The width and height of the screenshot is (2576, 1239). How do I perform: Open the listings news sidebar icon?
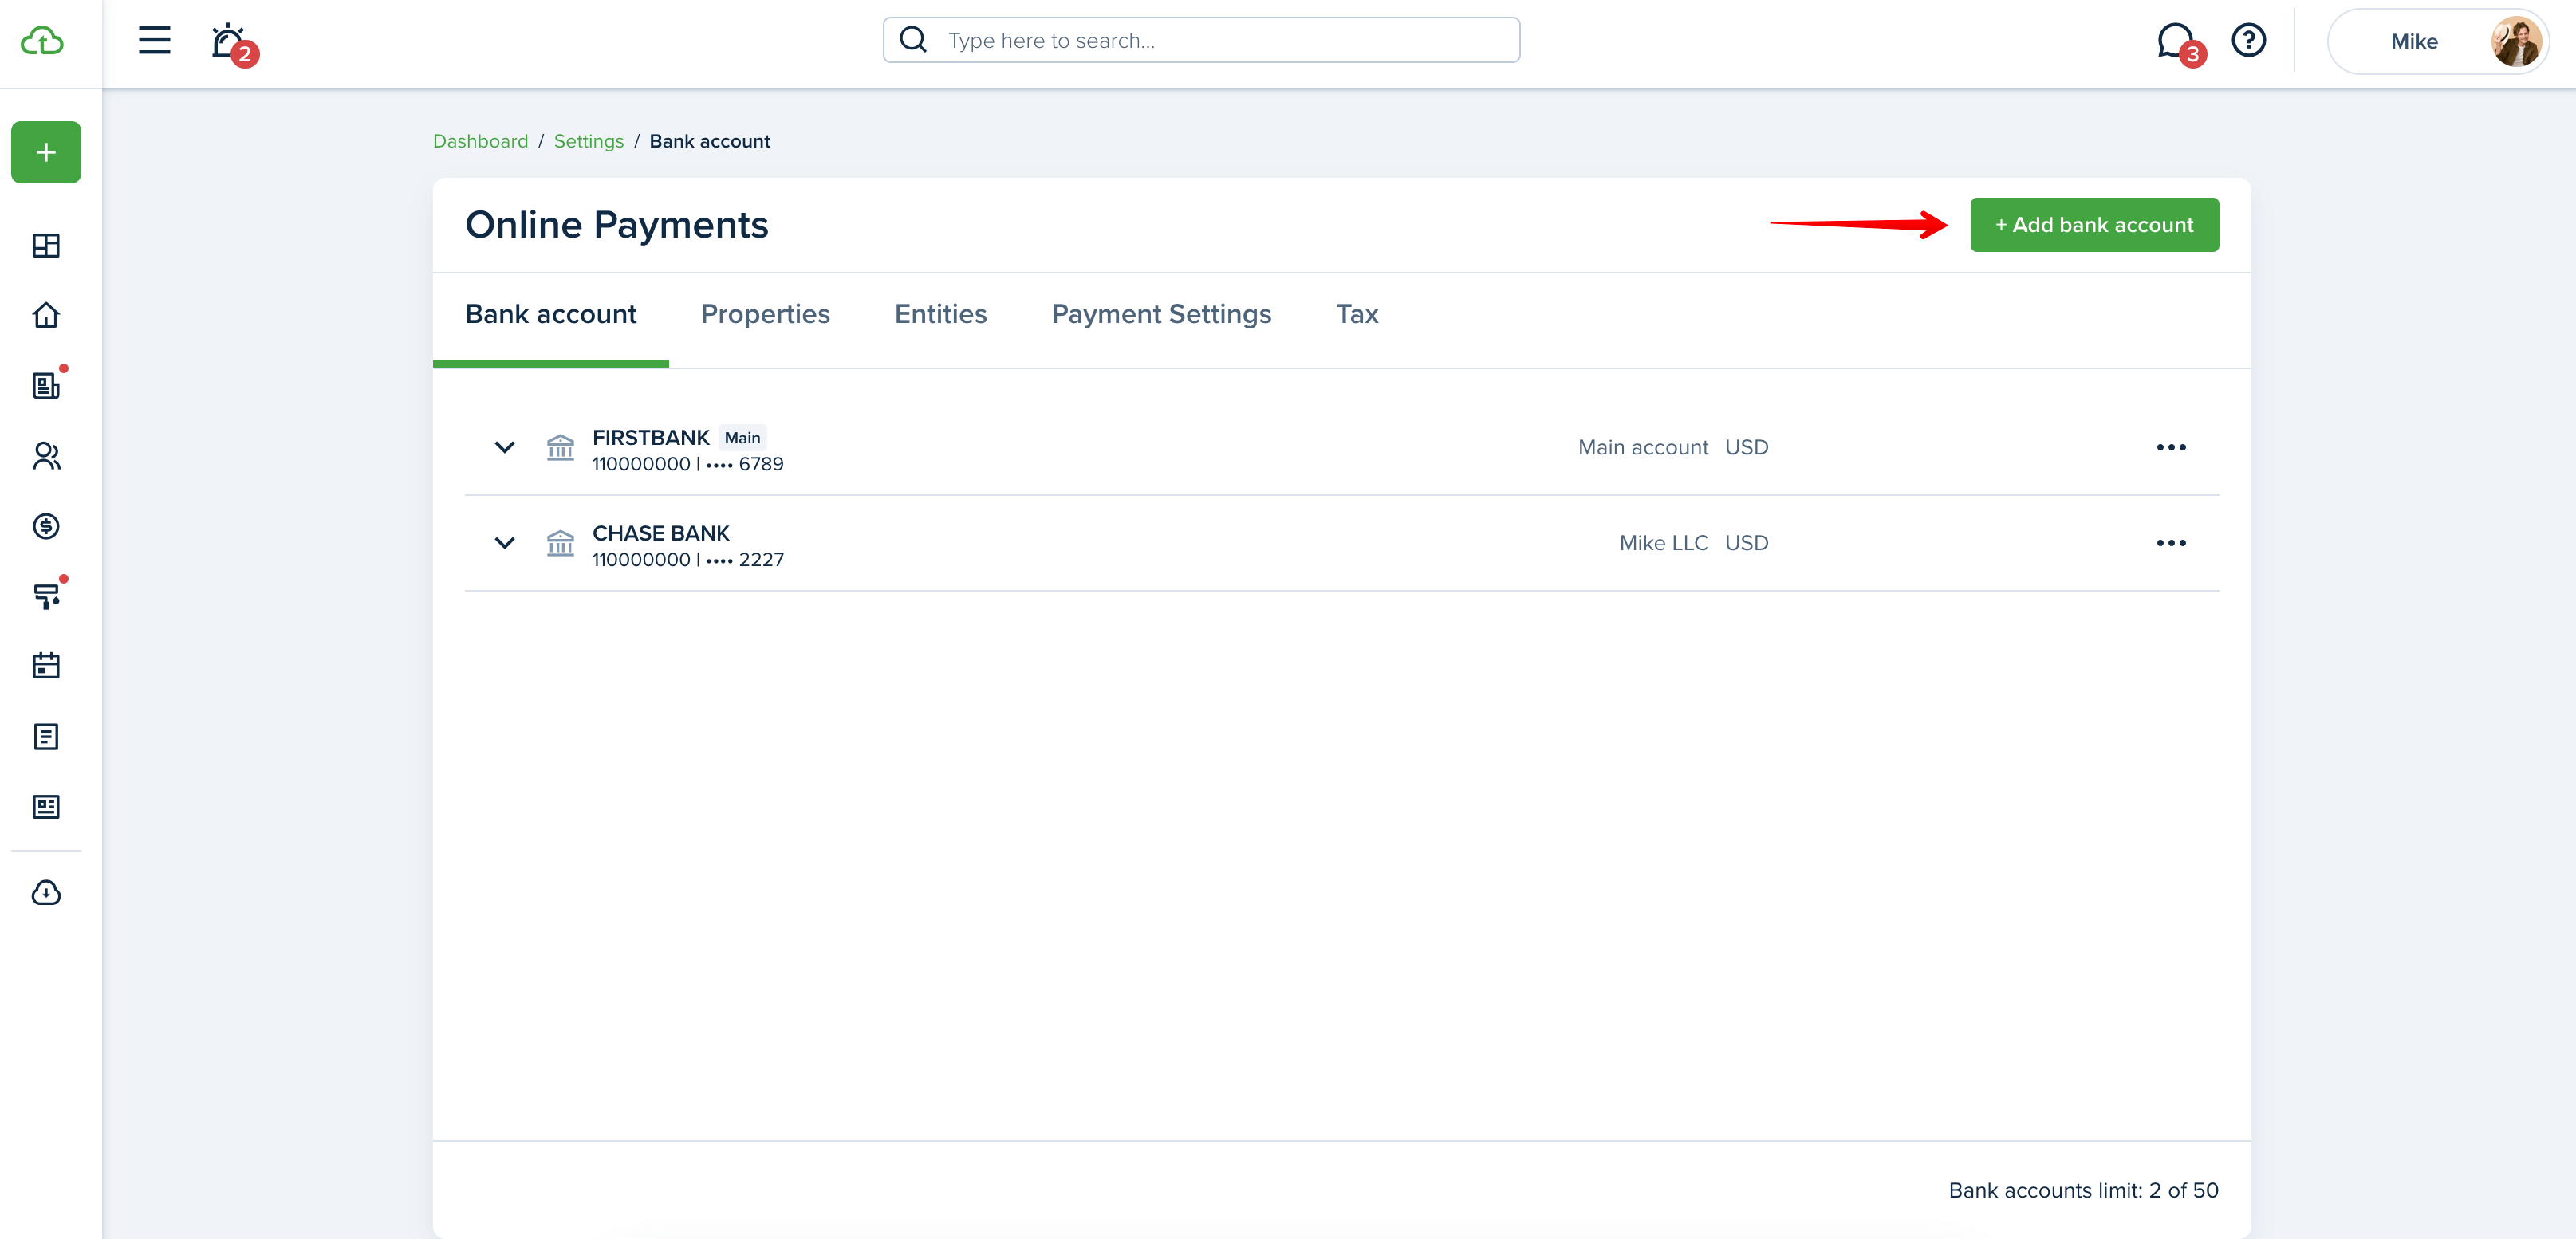pos(46,807)
